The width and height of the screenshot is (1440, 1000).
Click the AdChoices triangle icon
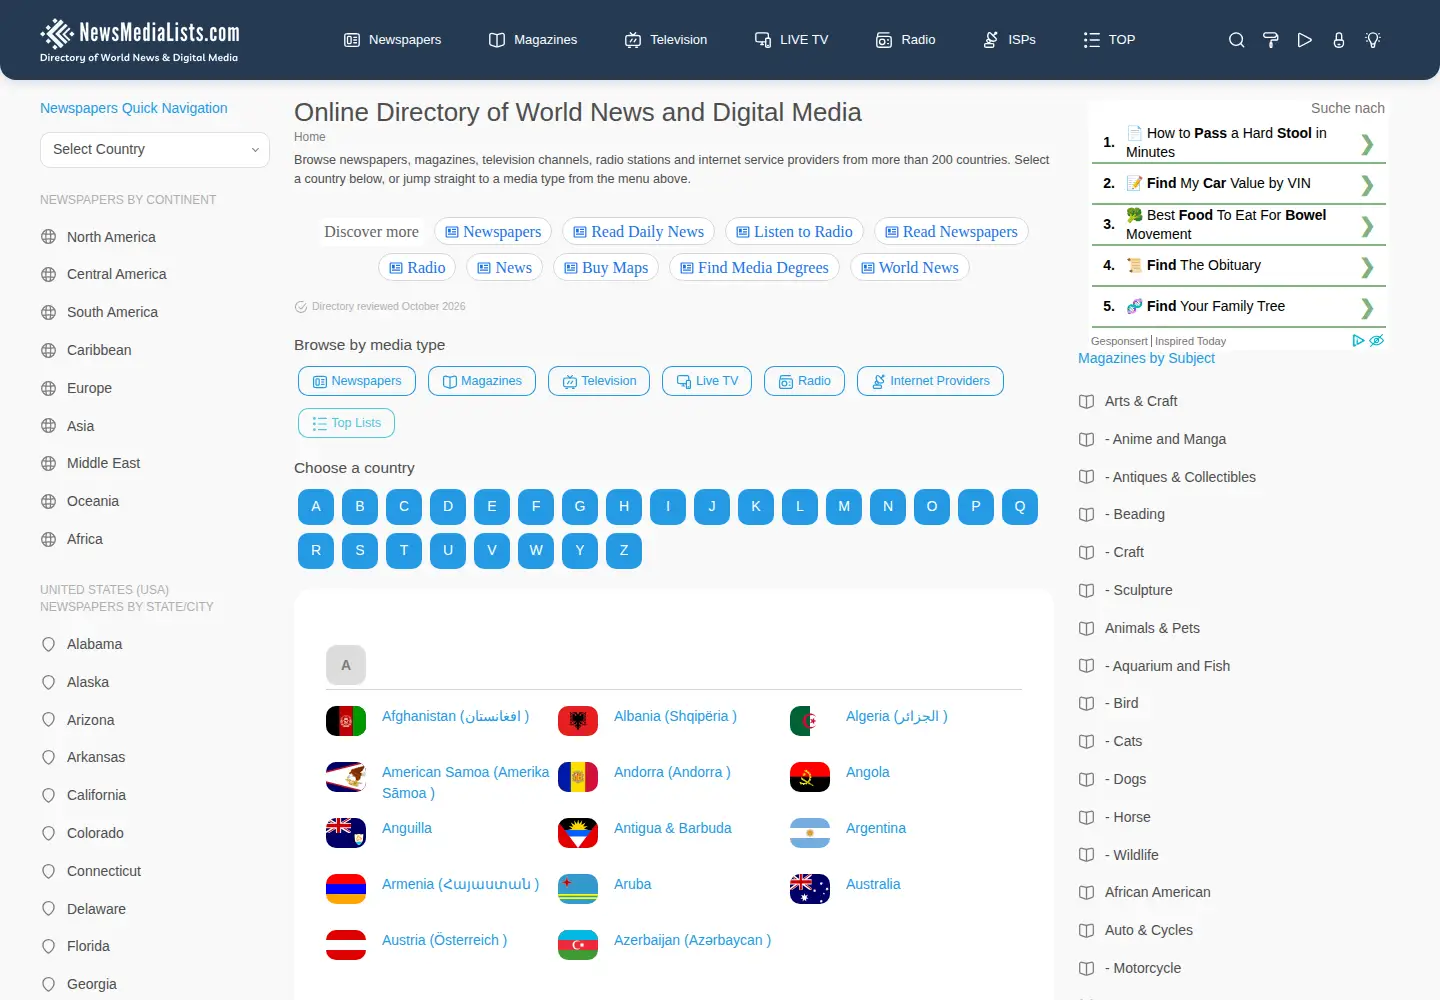(x=1358, y=341)
